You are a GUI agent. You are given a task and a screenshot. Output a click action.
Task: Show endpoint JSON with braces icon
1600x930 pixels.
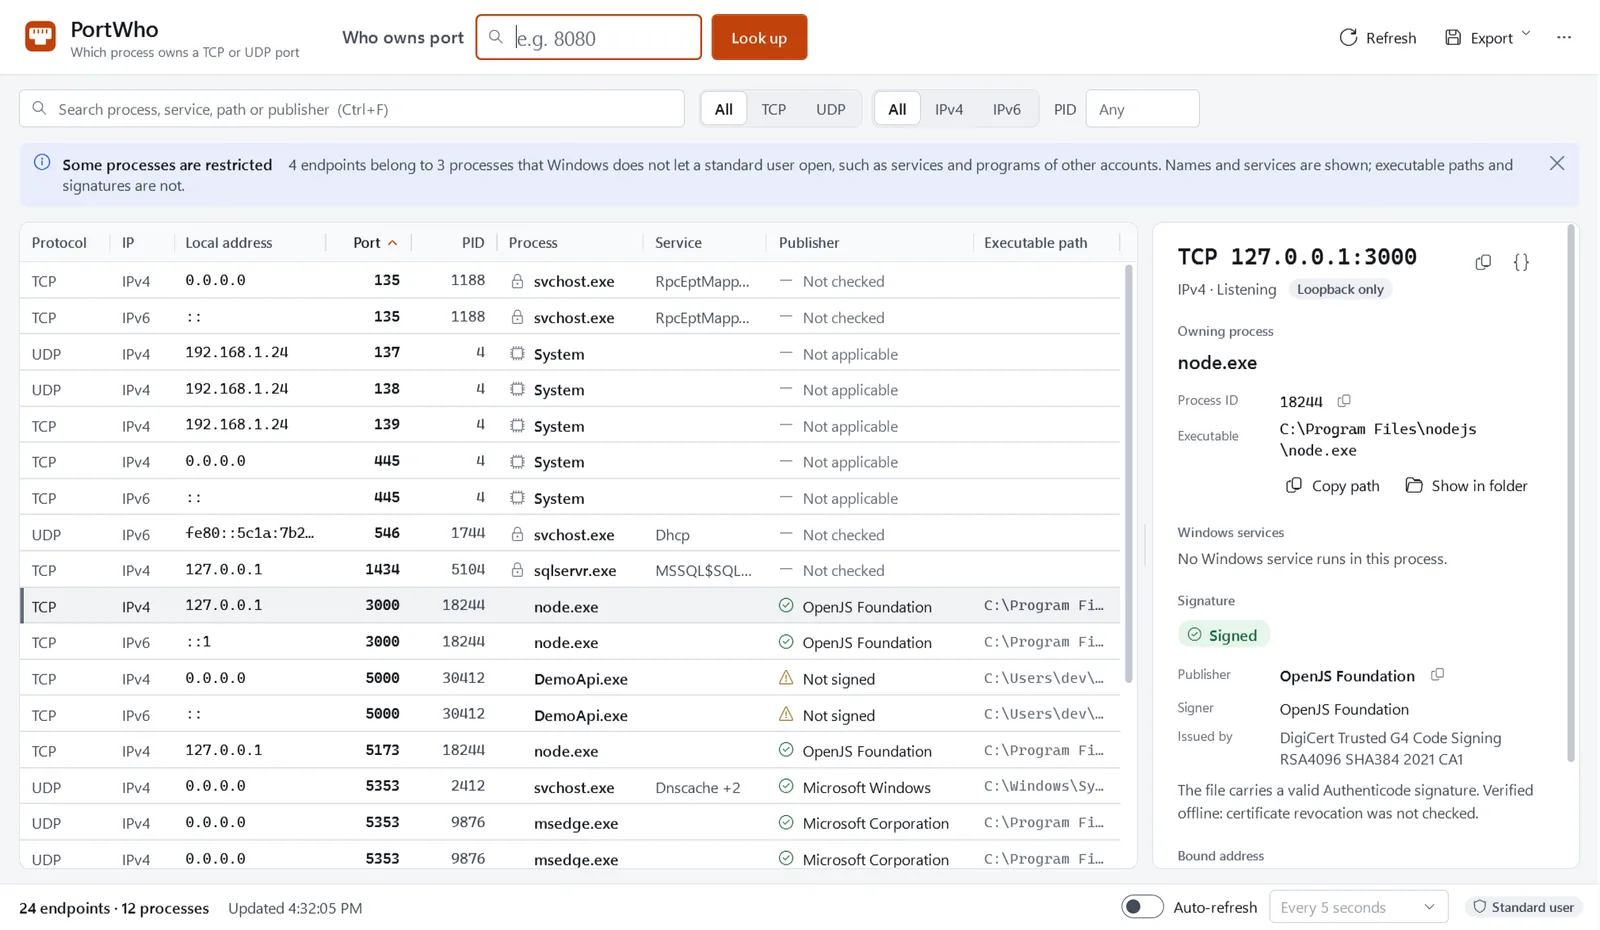tap(1521, 262)
